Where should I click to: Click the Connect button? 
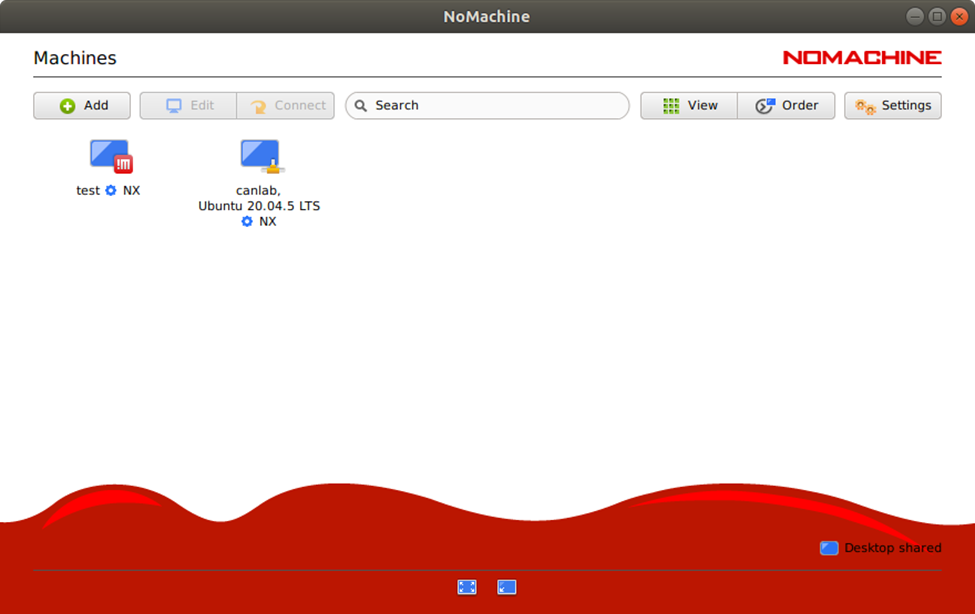pyautogui.click(x=285, y=106)
